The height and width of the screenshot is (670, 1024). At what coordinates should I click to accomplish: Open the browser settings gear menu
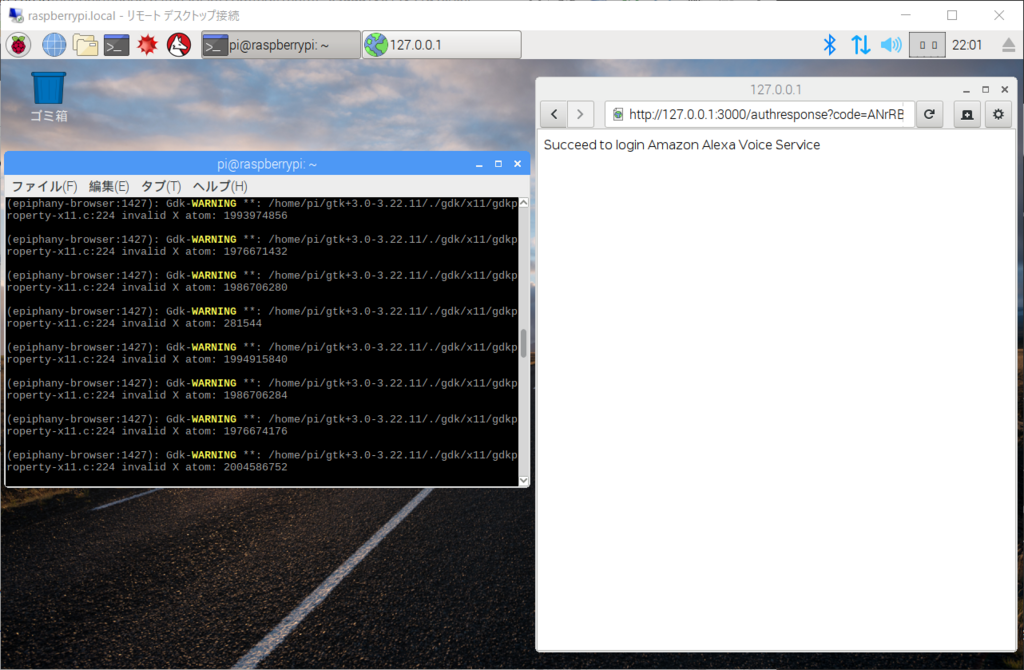(x=998, y=114)
